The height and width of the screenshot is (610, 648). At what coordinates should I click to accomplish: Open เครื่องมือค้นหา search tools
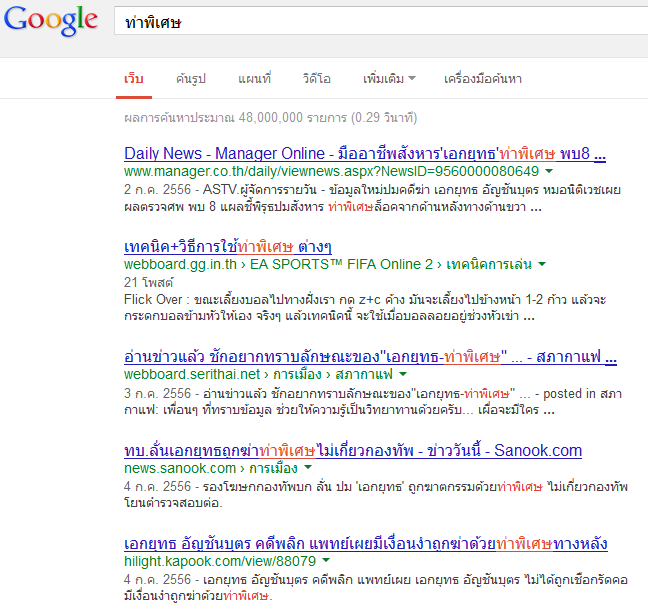click(483, 78)
